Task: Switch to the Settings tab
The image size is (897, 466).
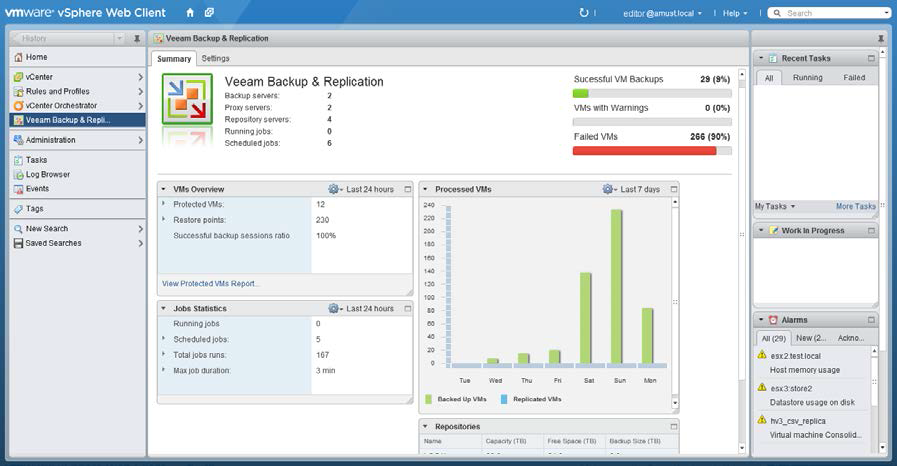Action: pyautogui.click(x=215, y=58)
